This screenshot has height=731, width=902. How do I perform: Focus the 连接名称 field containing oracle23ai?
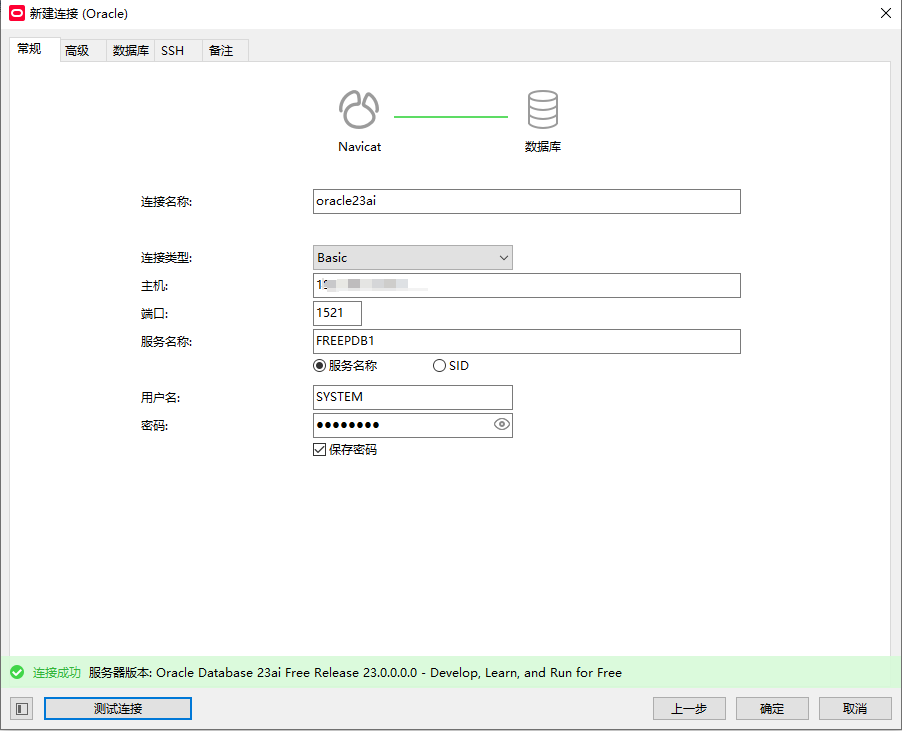click(526, 201)
